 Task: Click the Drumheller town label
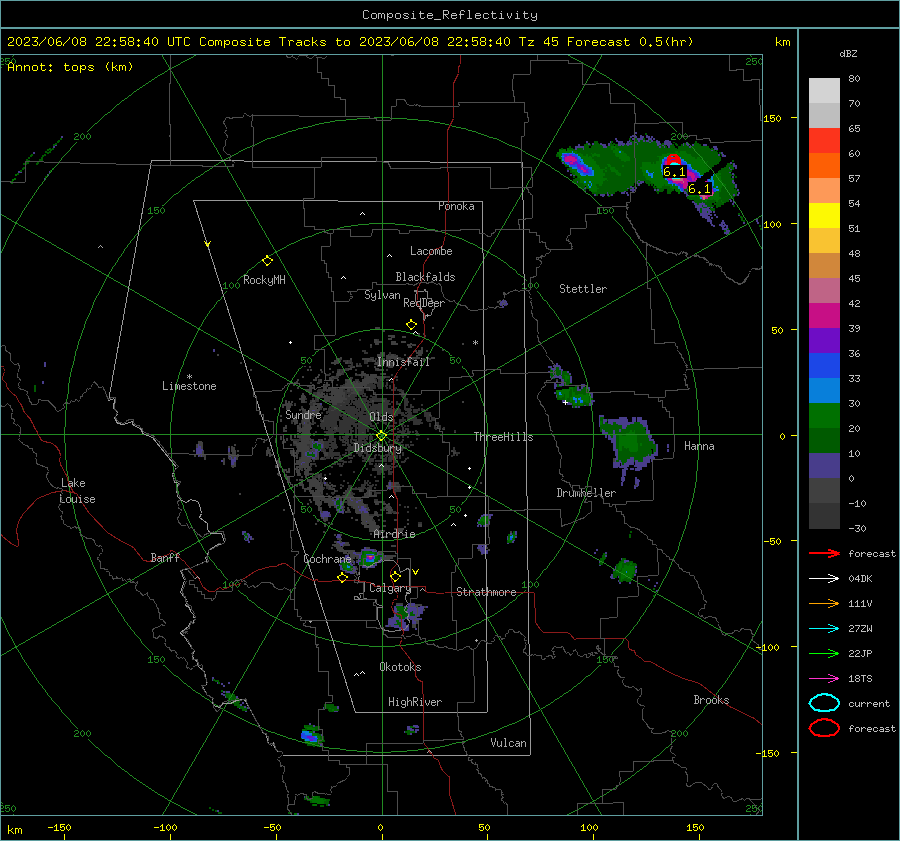tap(586, 493)
